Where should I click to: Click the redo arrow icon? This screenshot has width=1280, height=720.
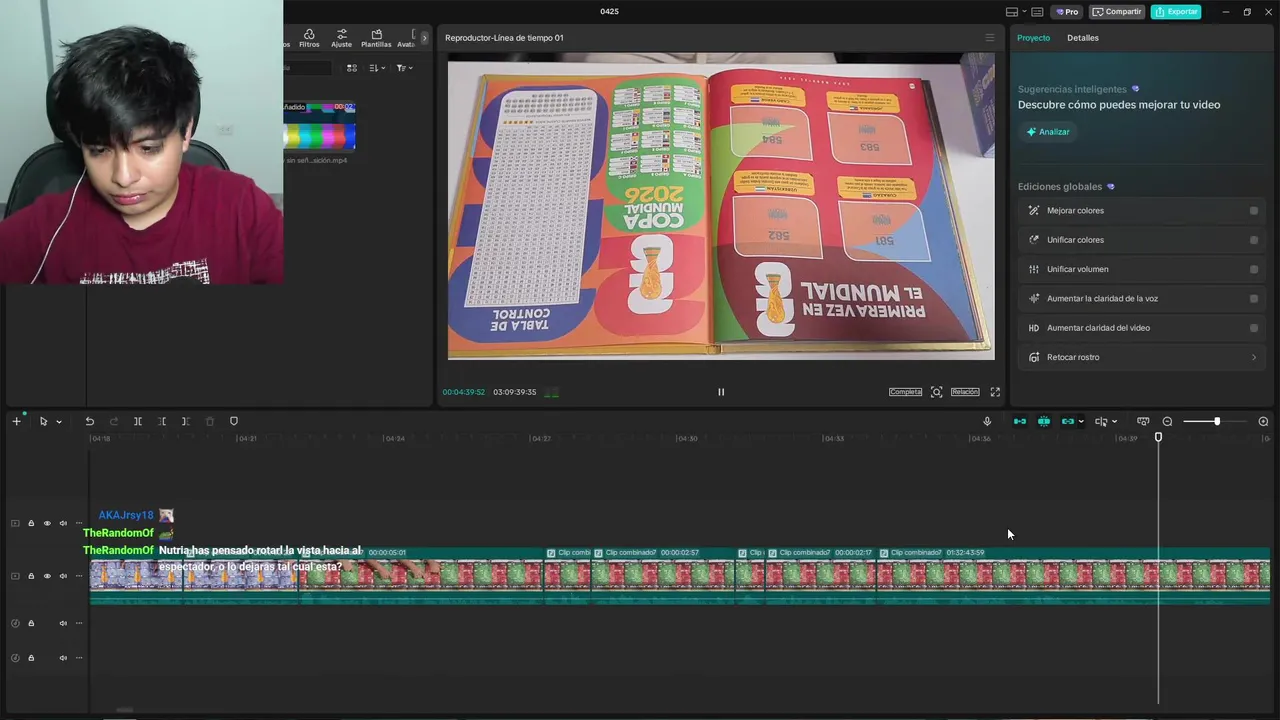click(113, 421)
